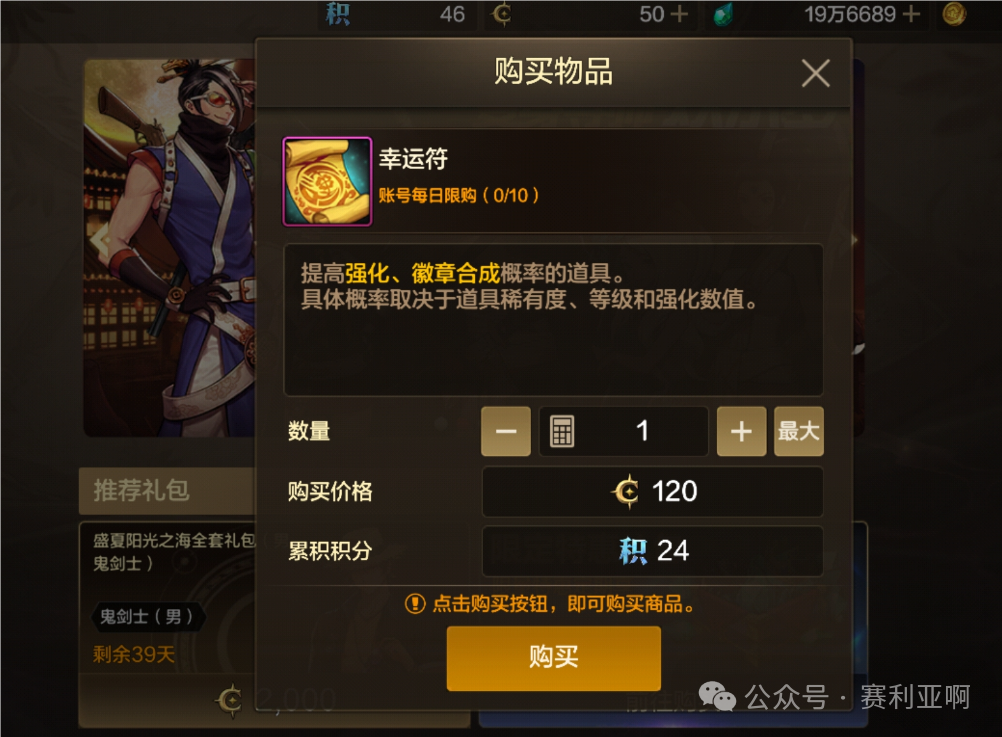Image resolution: width=1002 pixels, height=737 pixels.
Task: Click the calculator icon in quantity field
Action: click(562, 431)
